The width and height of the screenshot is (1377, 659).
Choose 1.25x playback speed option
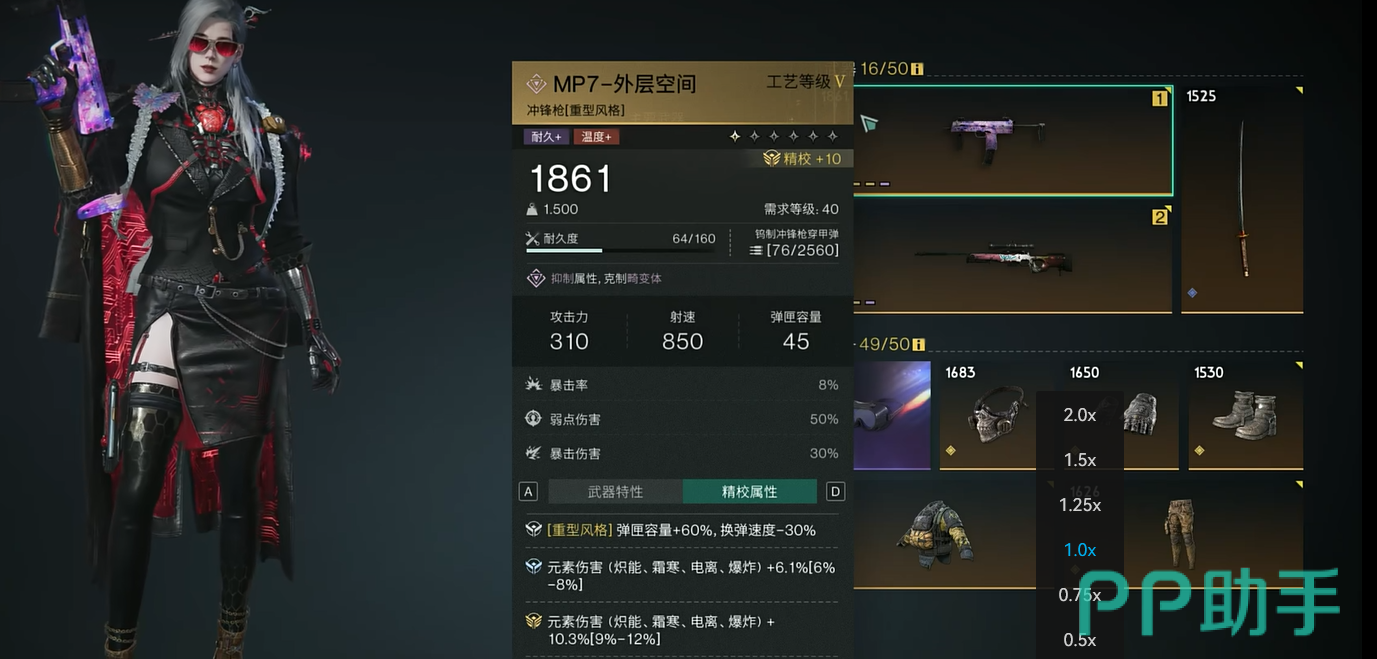click(1080, 505)
